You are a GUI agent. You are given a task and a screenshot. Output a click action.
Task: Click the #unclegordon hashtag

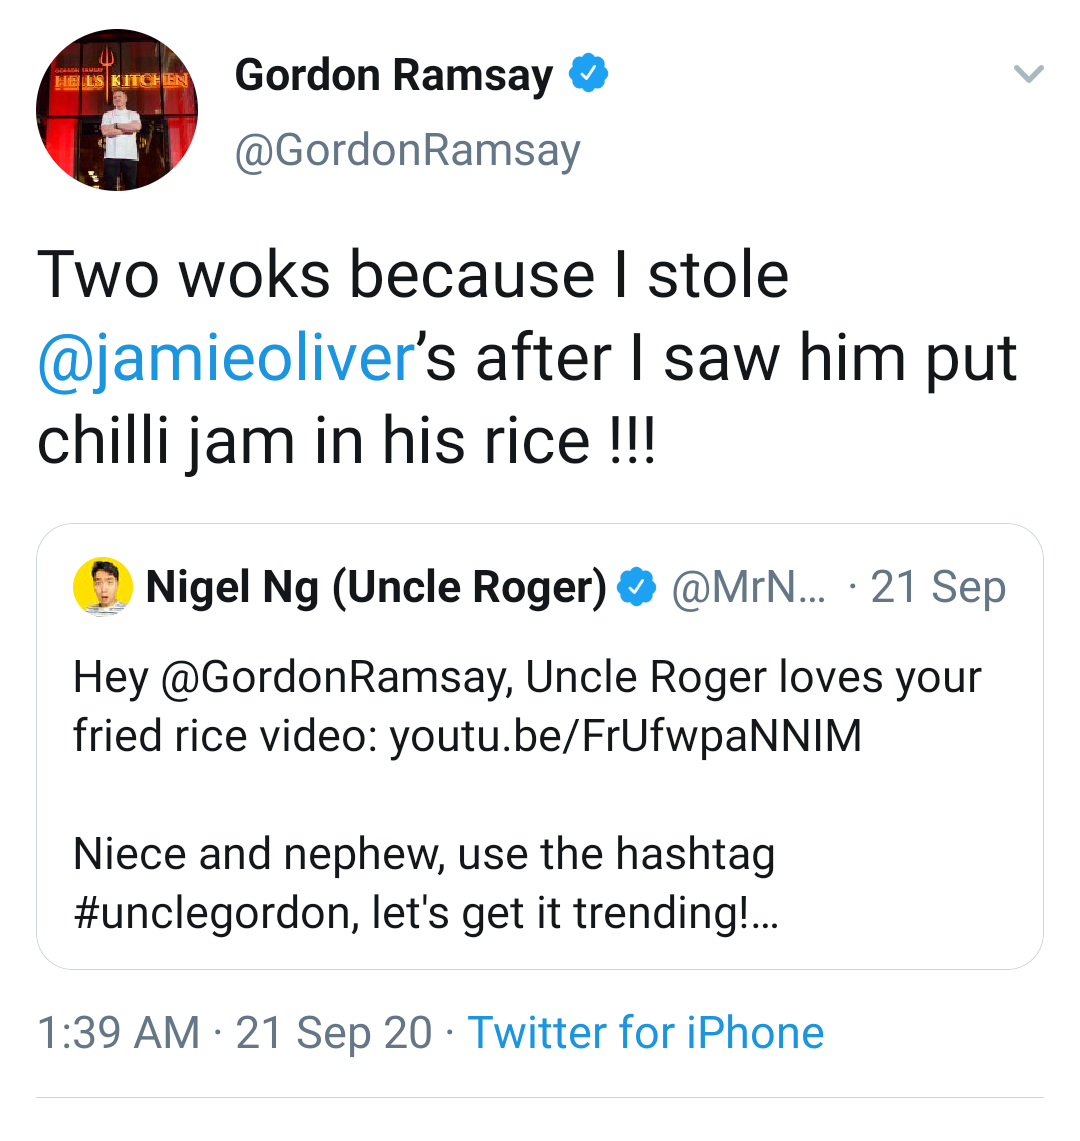click(x=216, y=913)
